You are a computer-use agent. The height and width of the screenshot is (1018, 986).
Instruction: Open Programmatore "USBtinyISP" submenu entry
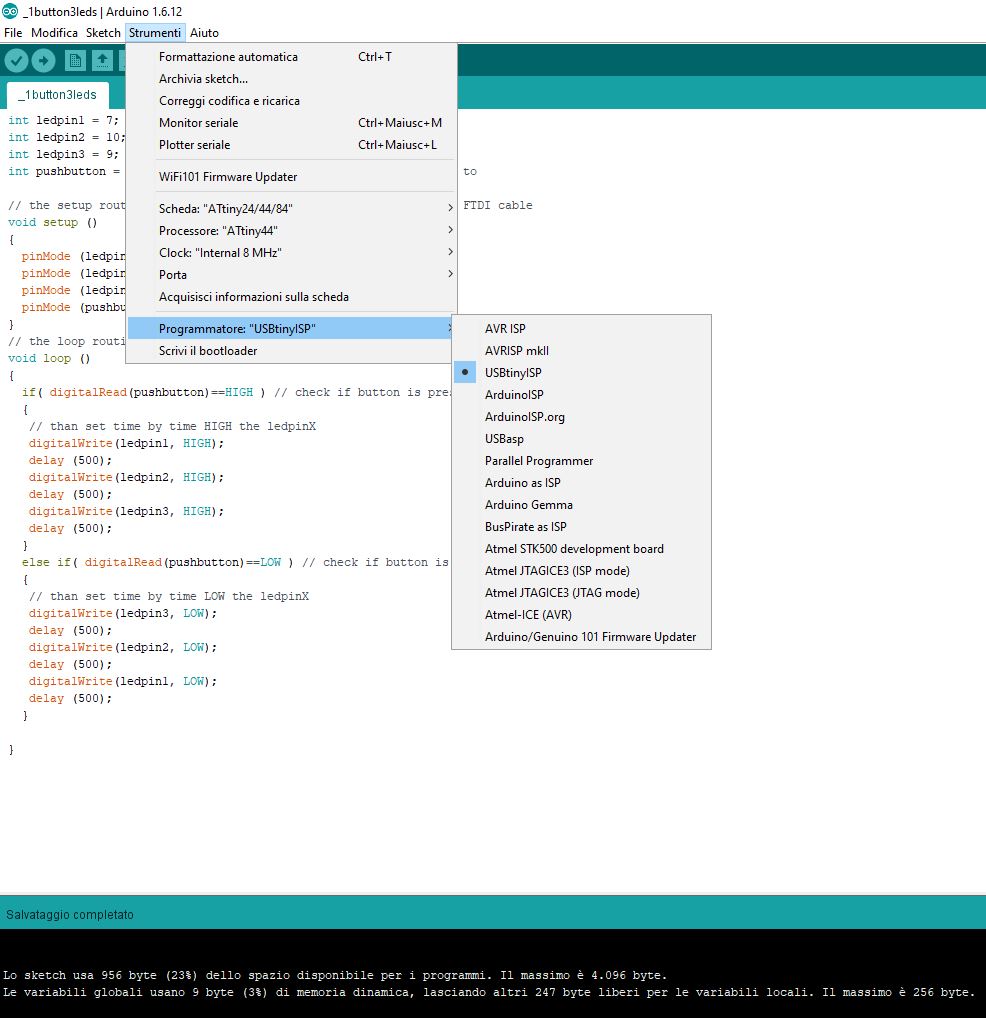pyautogui.click(x=291, y=329)
